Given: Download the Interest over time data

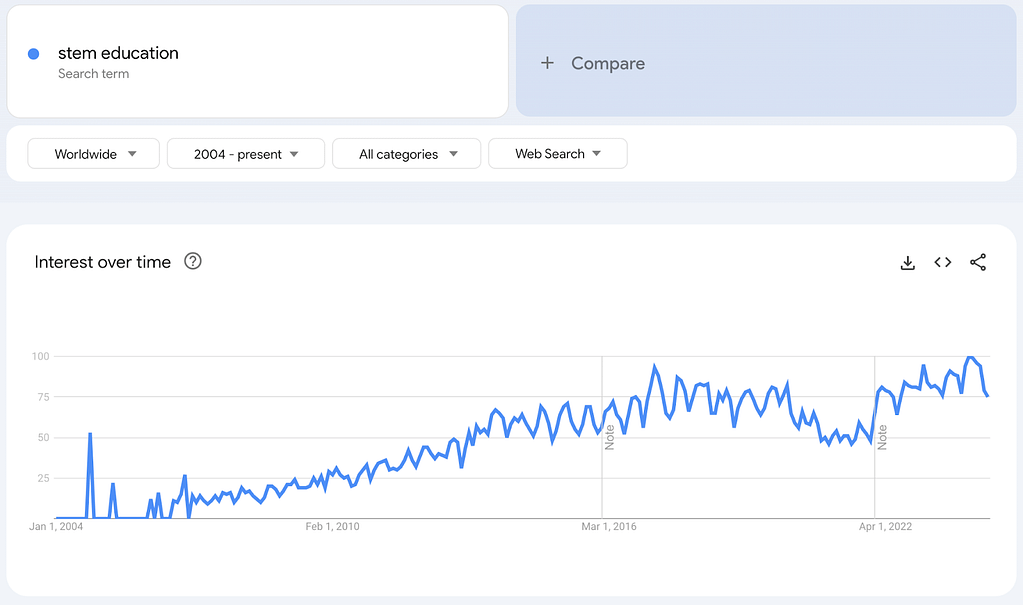Looking at the screenshot, I should click(907, 262).
